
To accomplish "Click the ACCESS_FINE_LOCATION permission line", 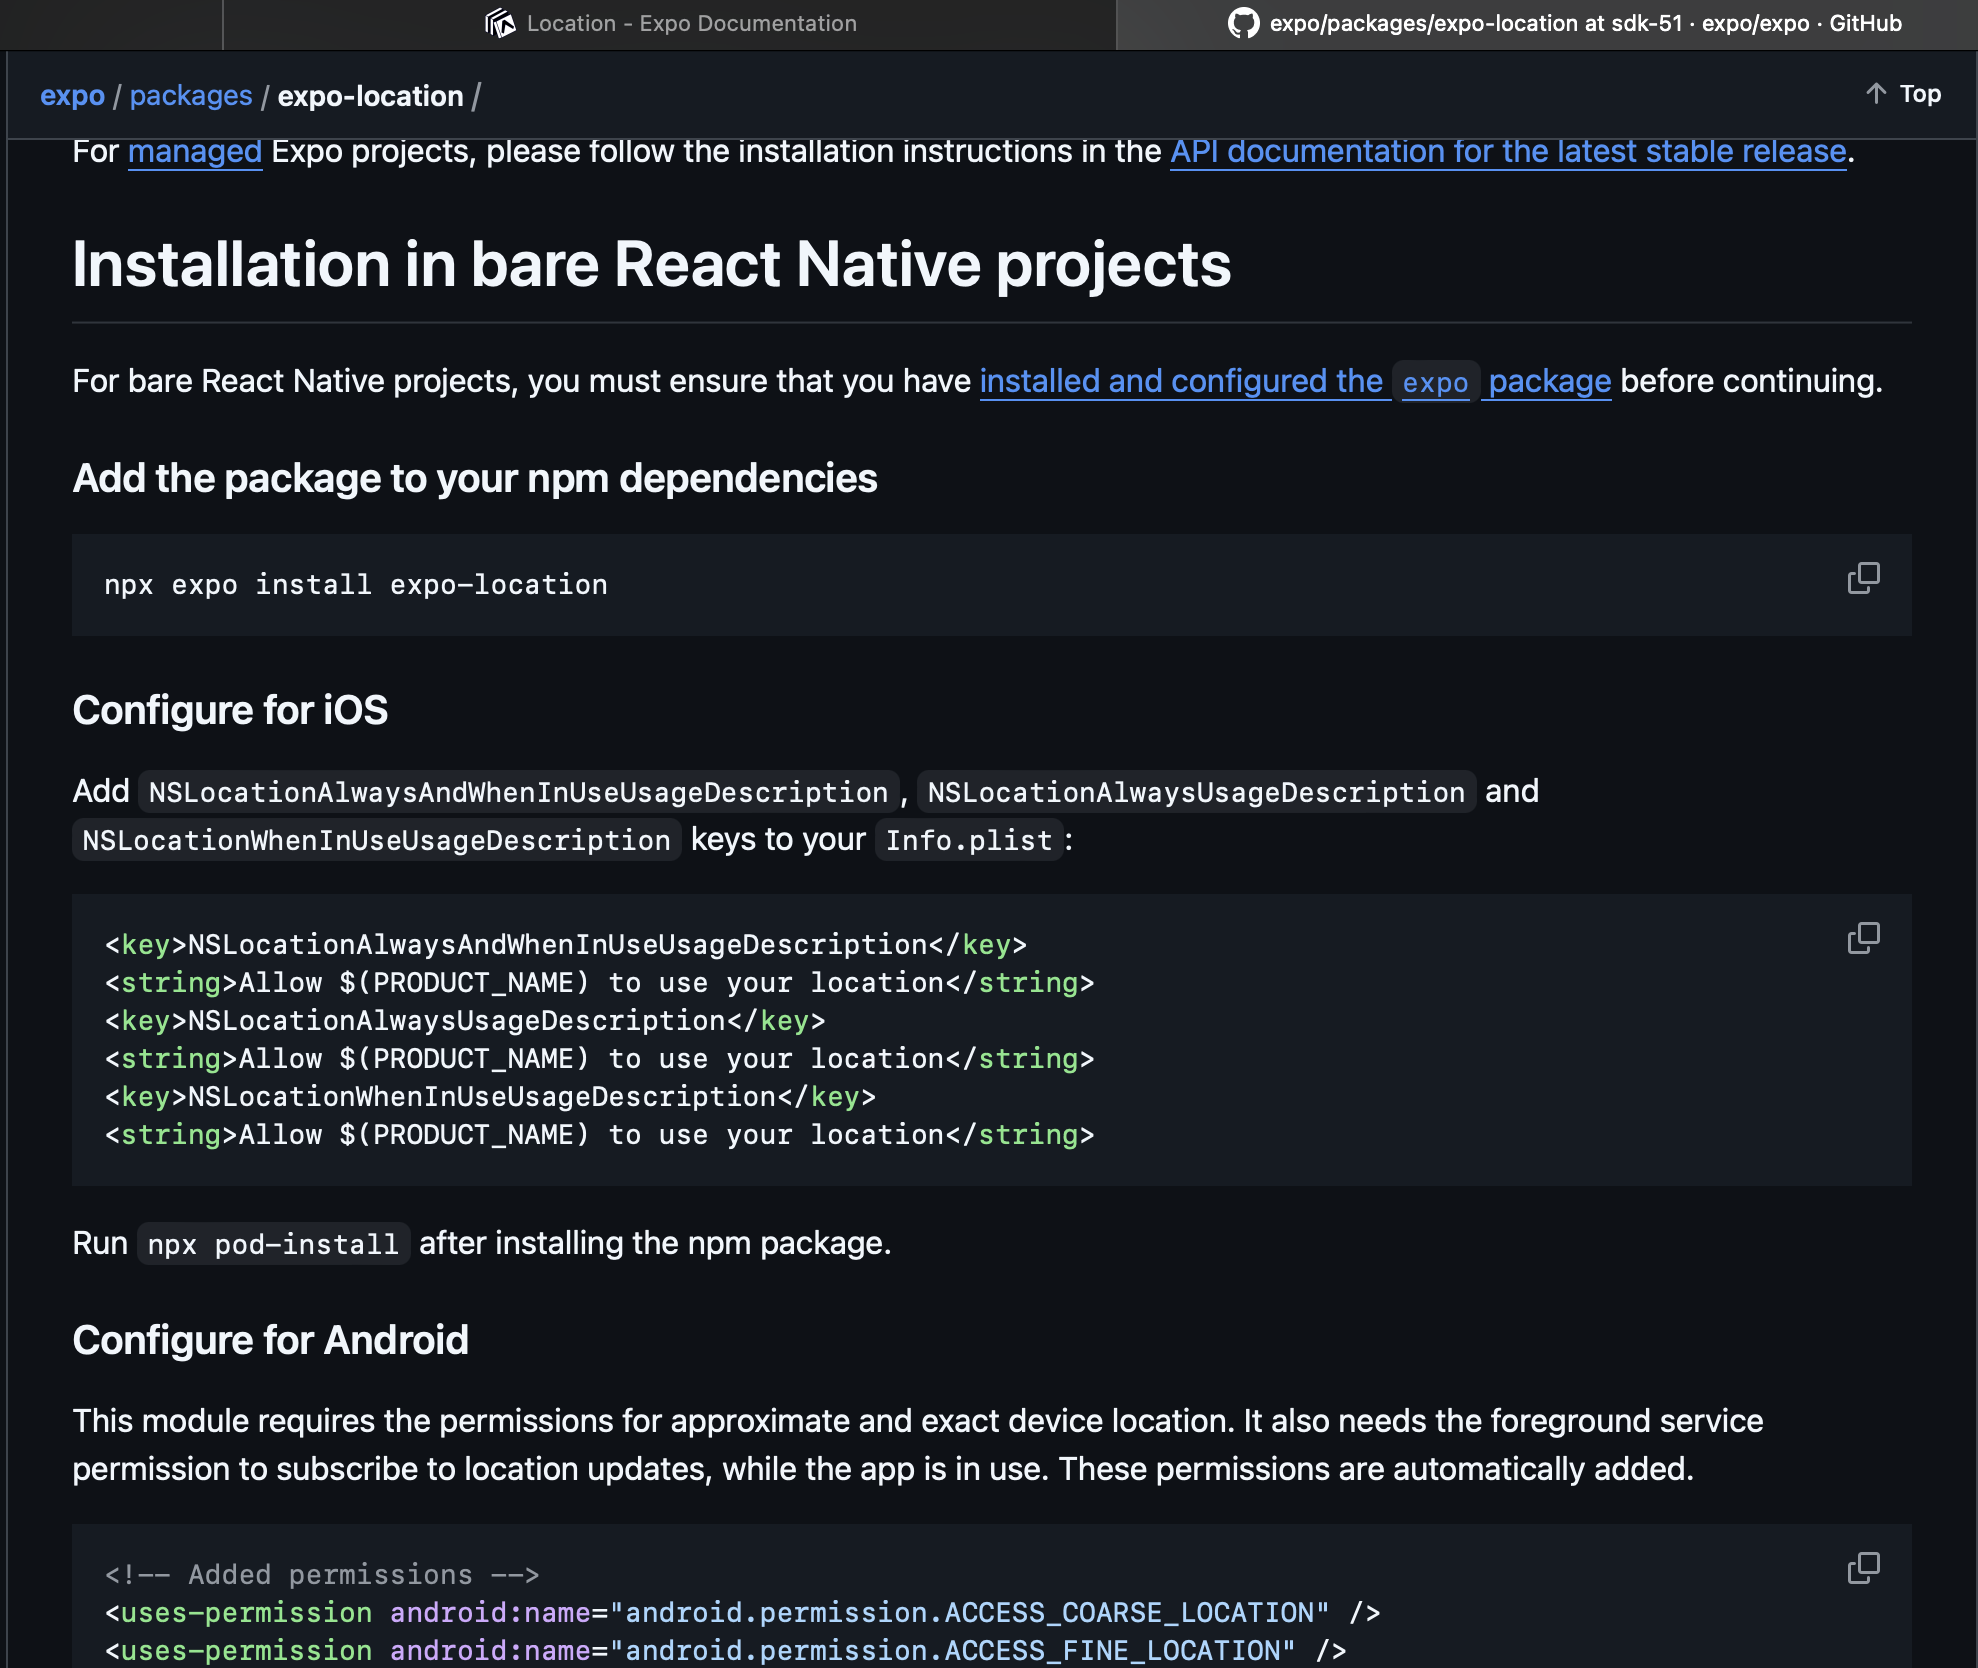I will pos(725,1651).
